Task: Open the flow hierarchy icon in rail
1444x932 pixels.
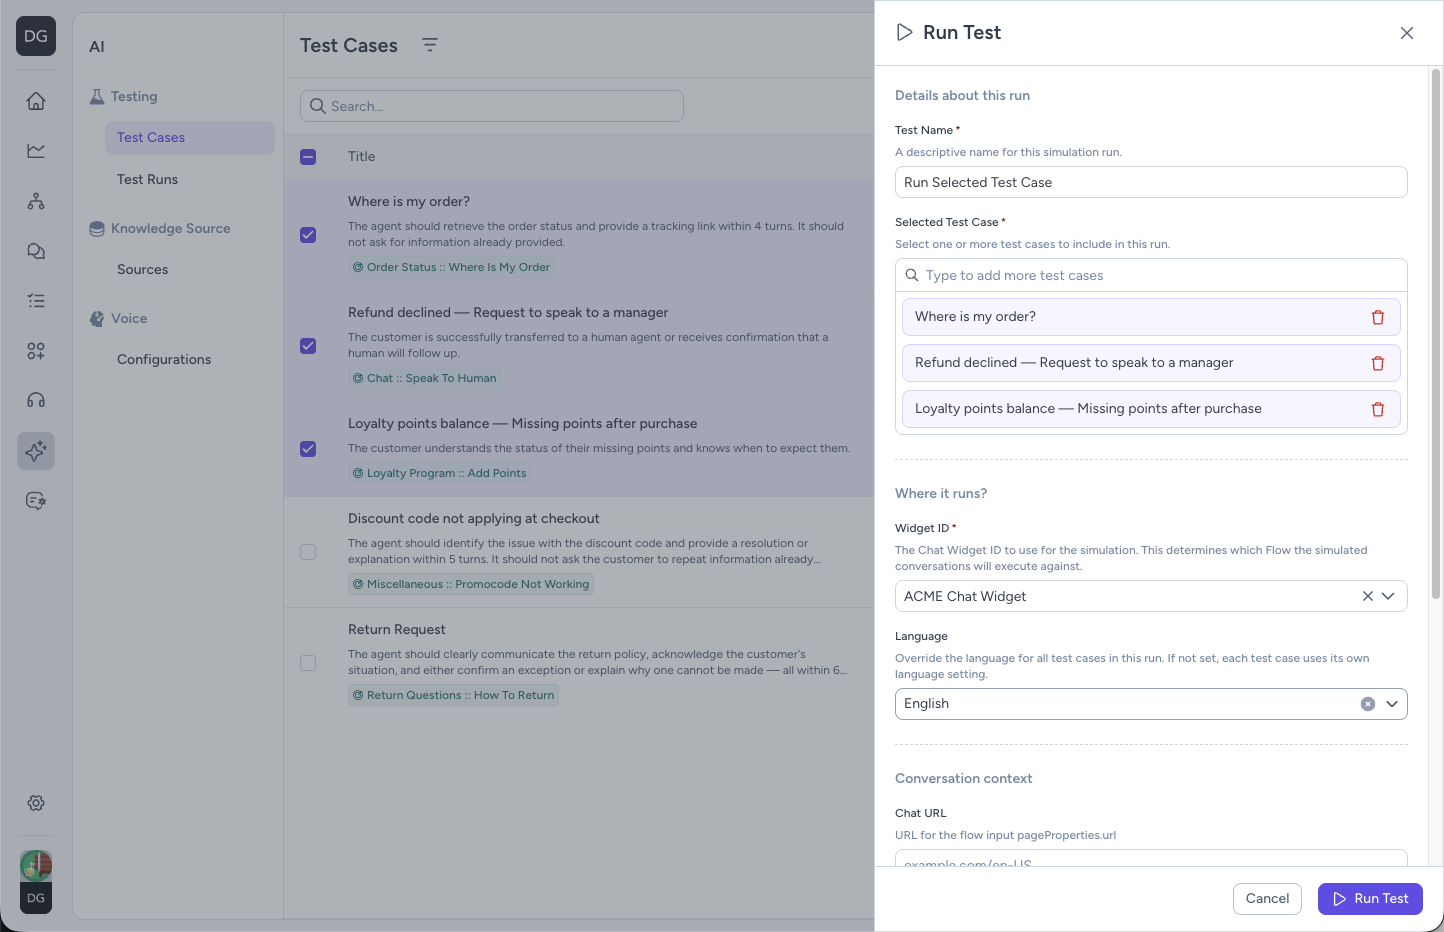Action: (x=36, y=201)
